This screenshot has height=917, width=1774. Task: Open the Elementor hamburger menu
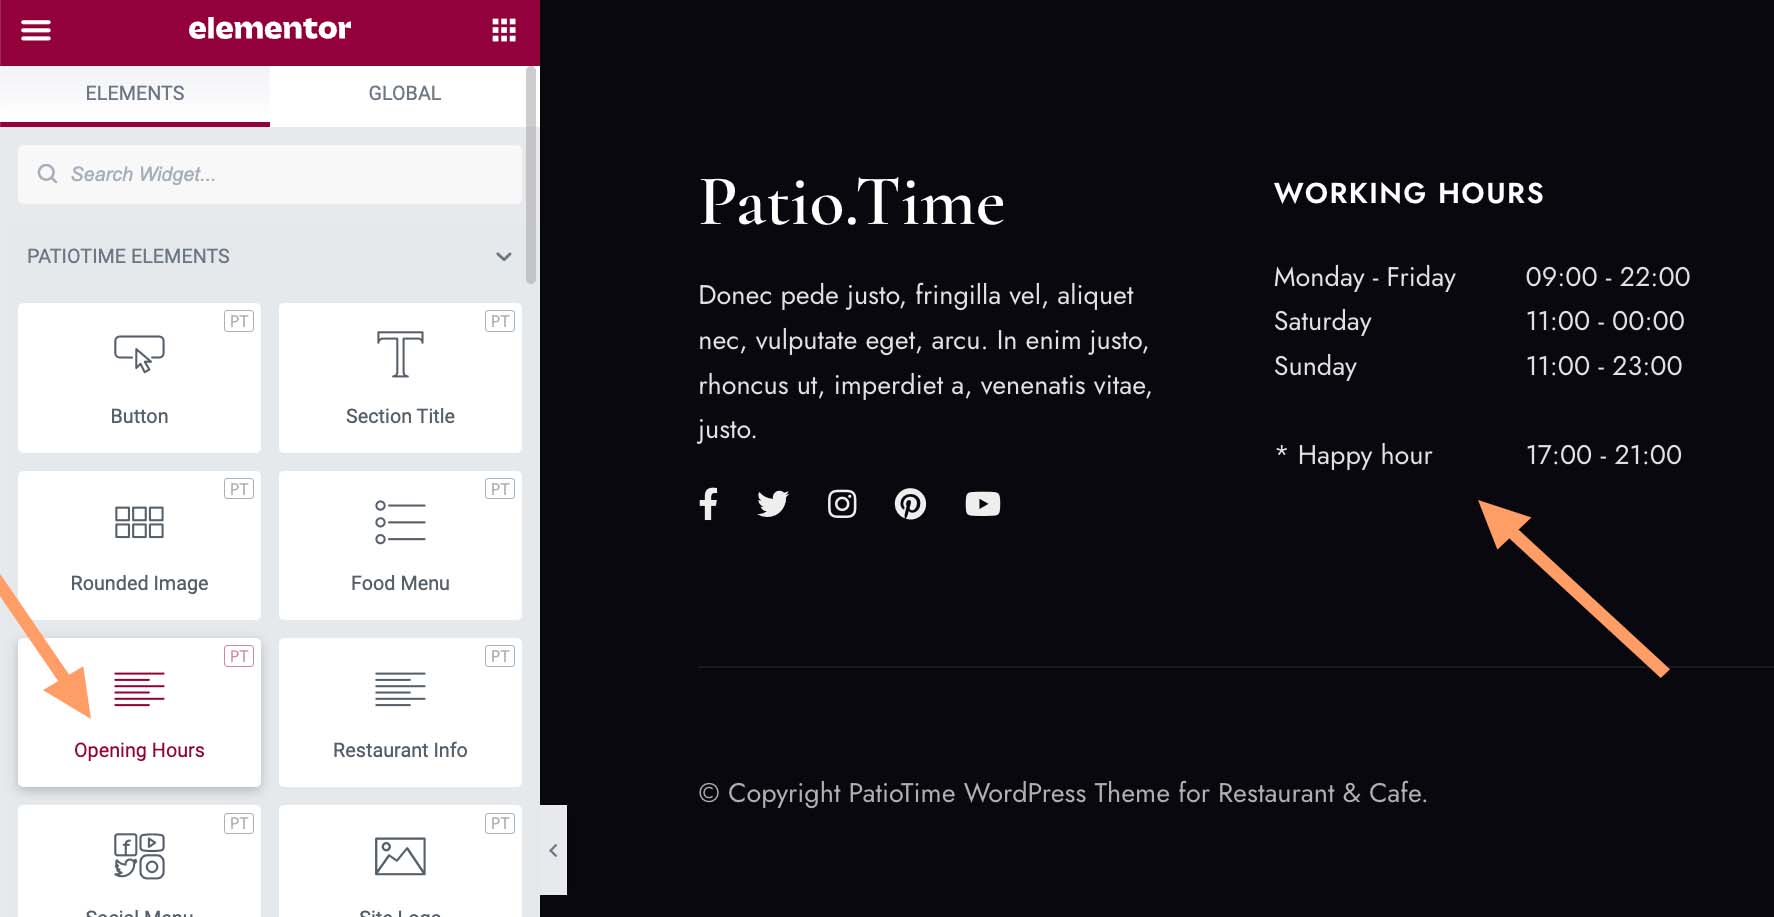tap(36, 30)
